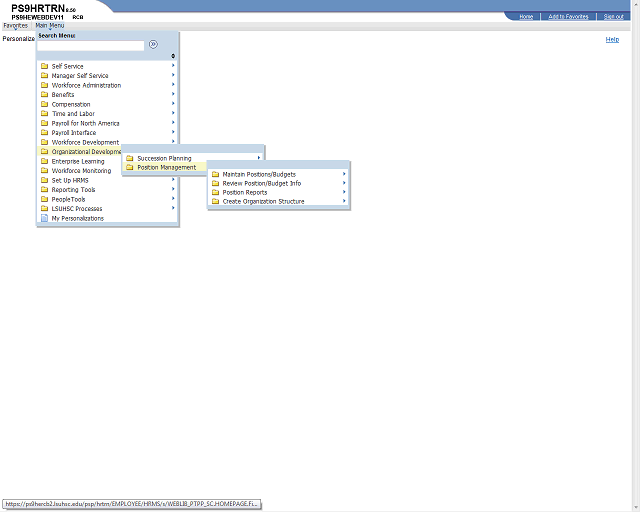Select Maintain Positions/Budgets menu entry
Image resolution: width=640 pixels, height=512 pixels.
[259, 174]
